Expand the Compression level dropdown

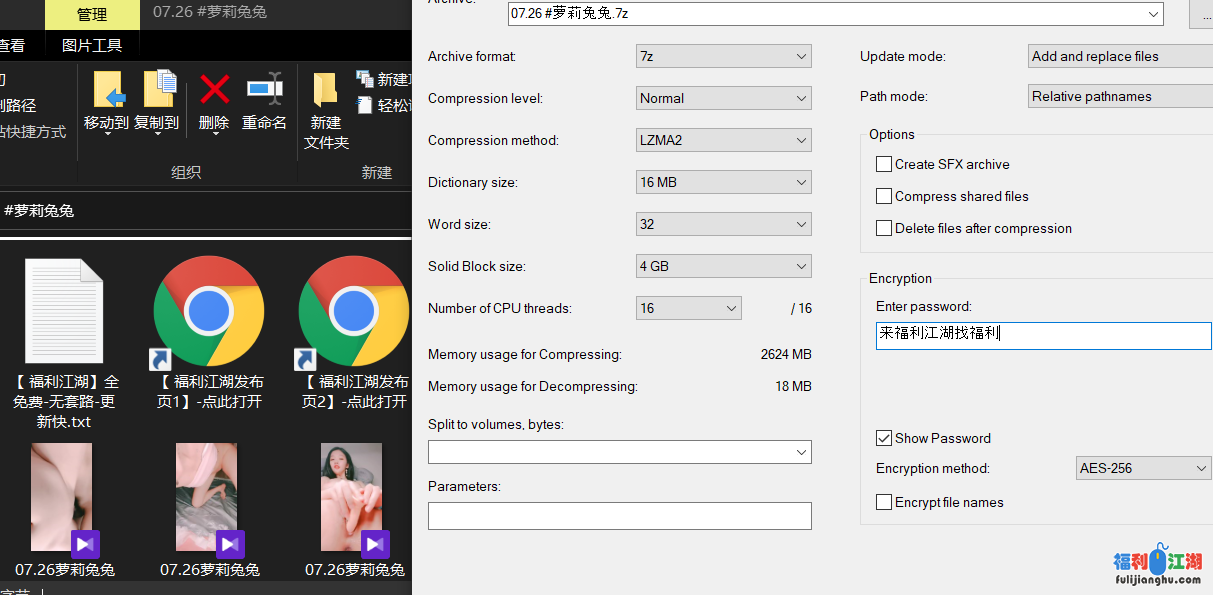point(723,99)
